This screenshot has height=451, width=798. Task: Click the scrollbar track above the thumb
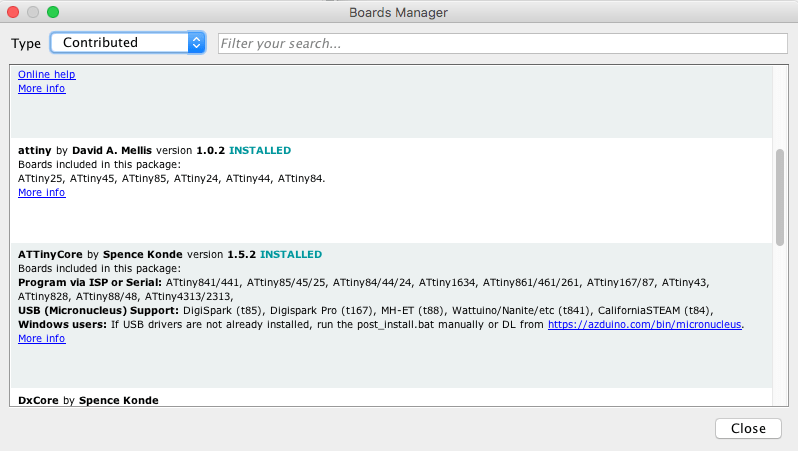780,107
